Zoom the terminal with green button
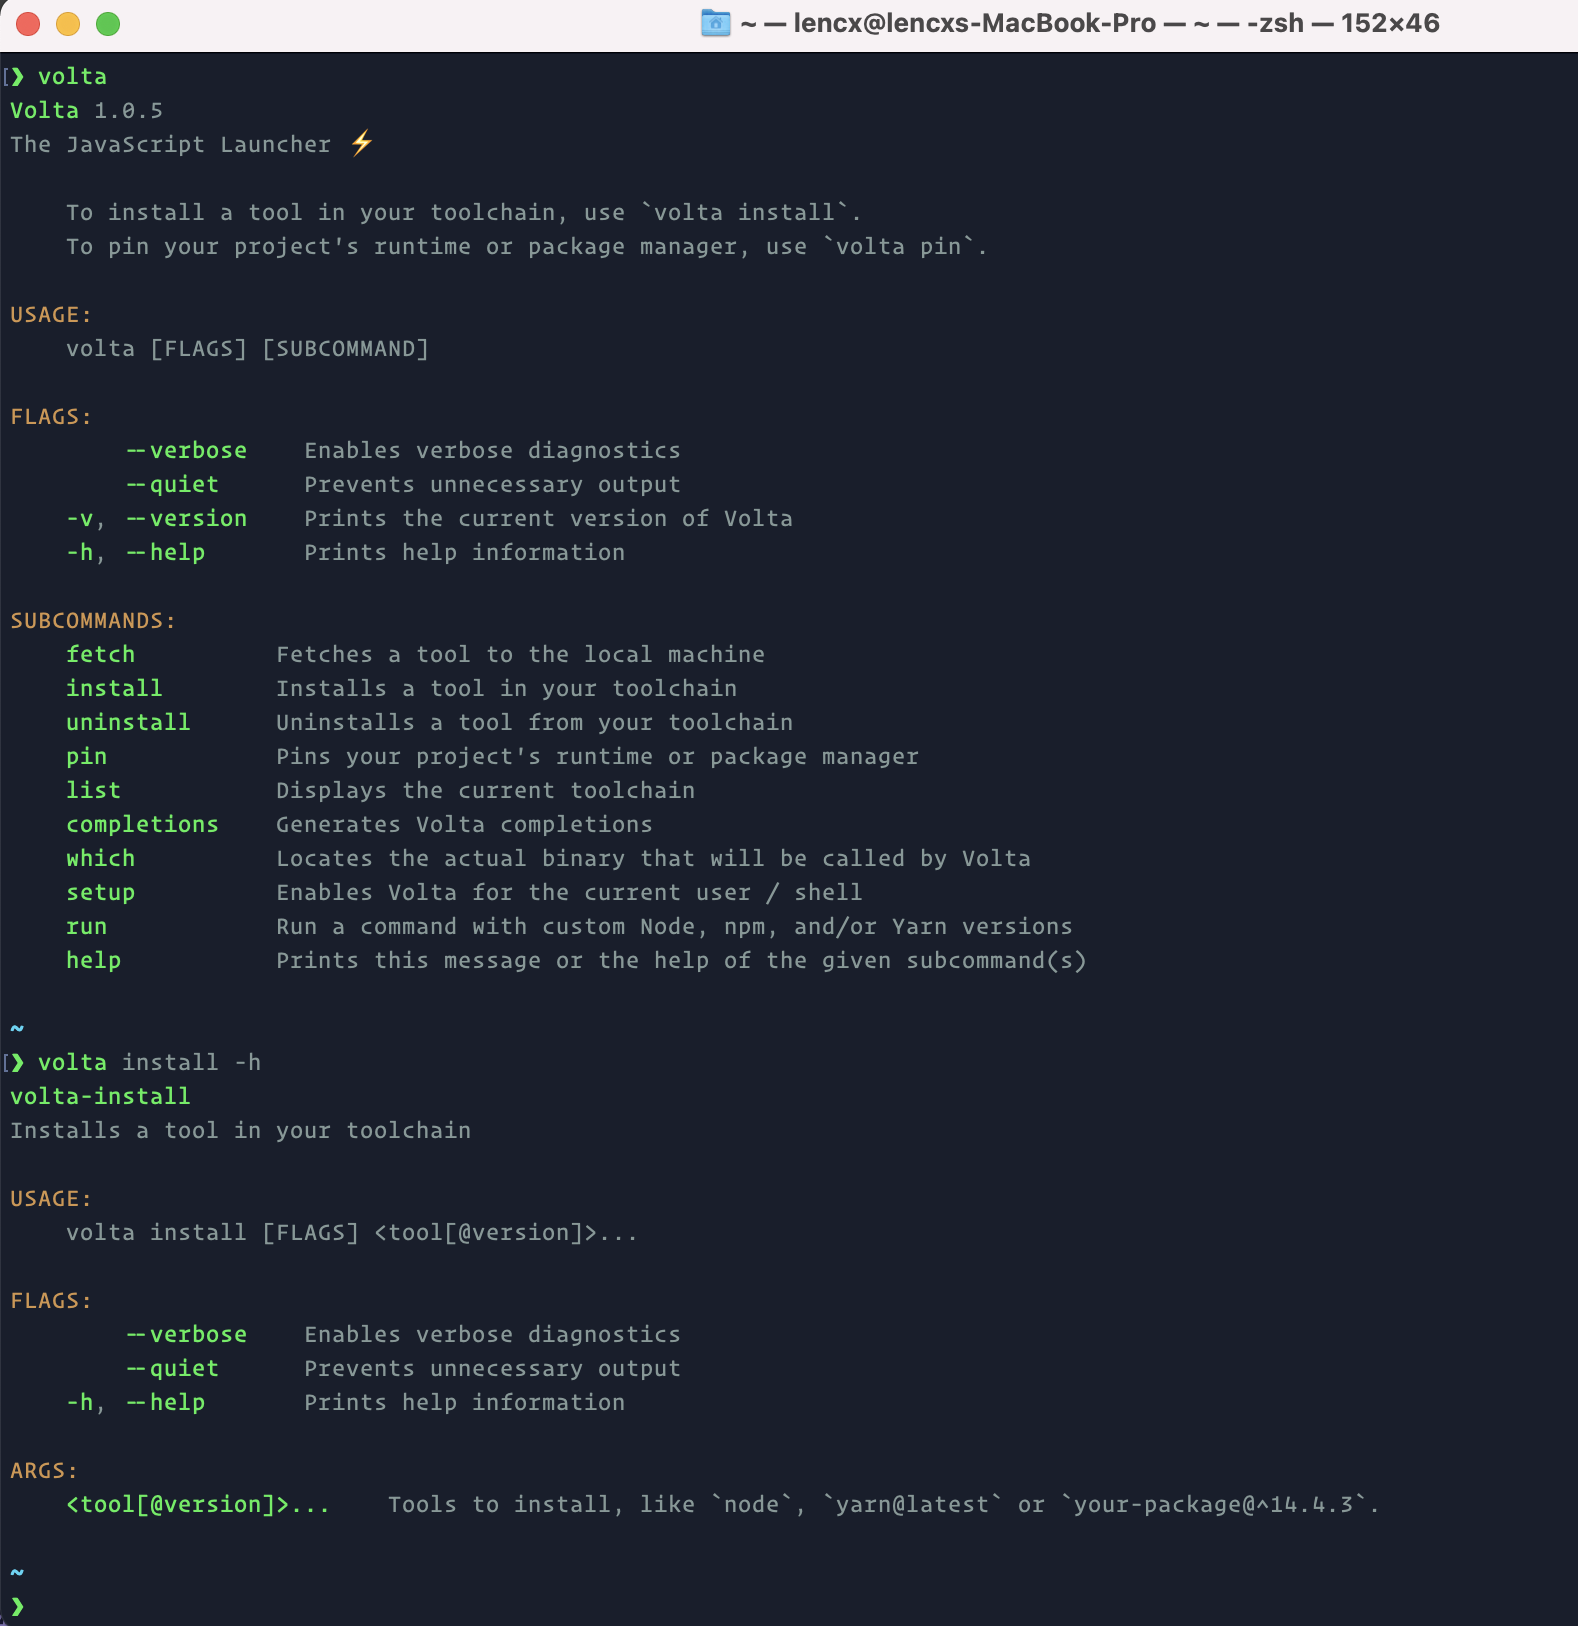This screenshot has height=1626, width=1578. pyautogui.click(x=108, y=23)
